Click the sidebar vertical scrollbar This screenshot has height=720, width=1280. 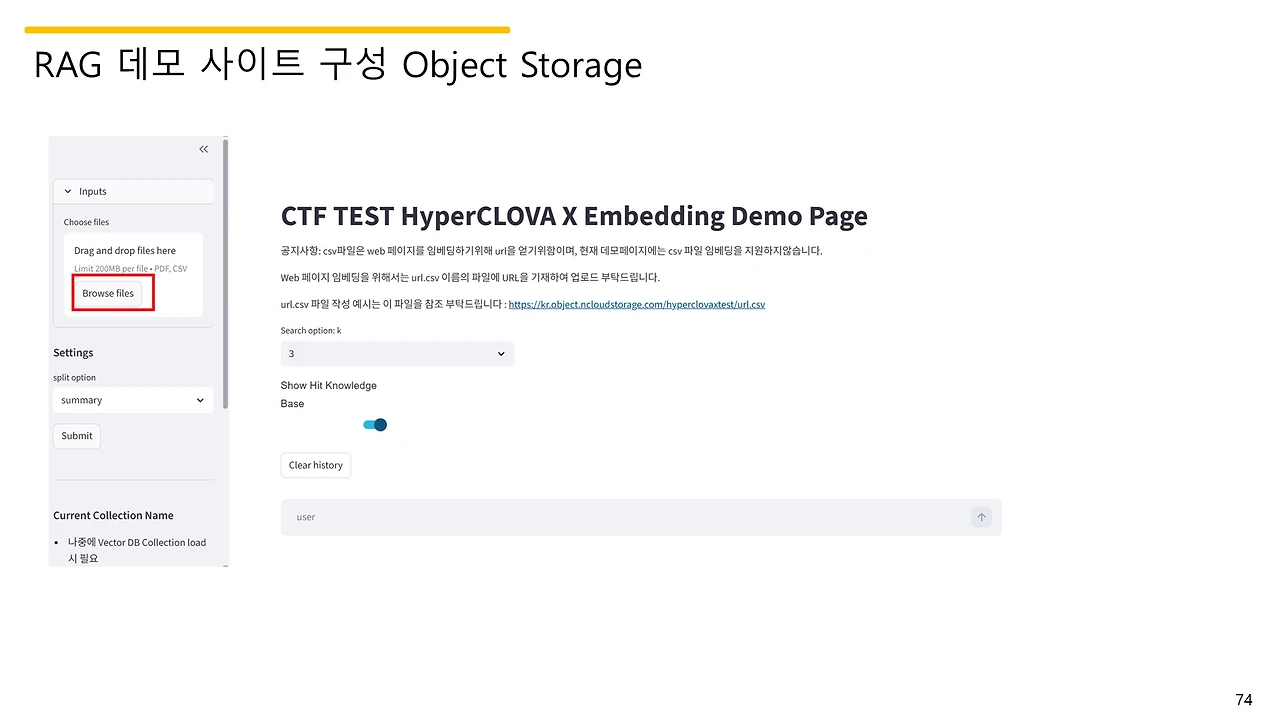point(226,270)
